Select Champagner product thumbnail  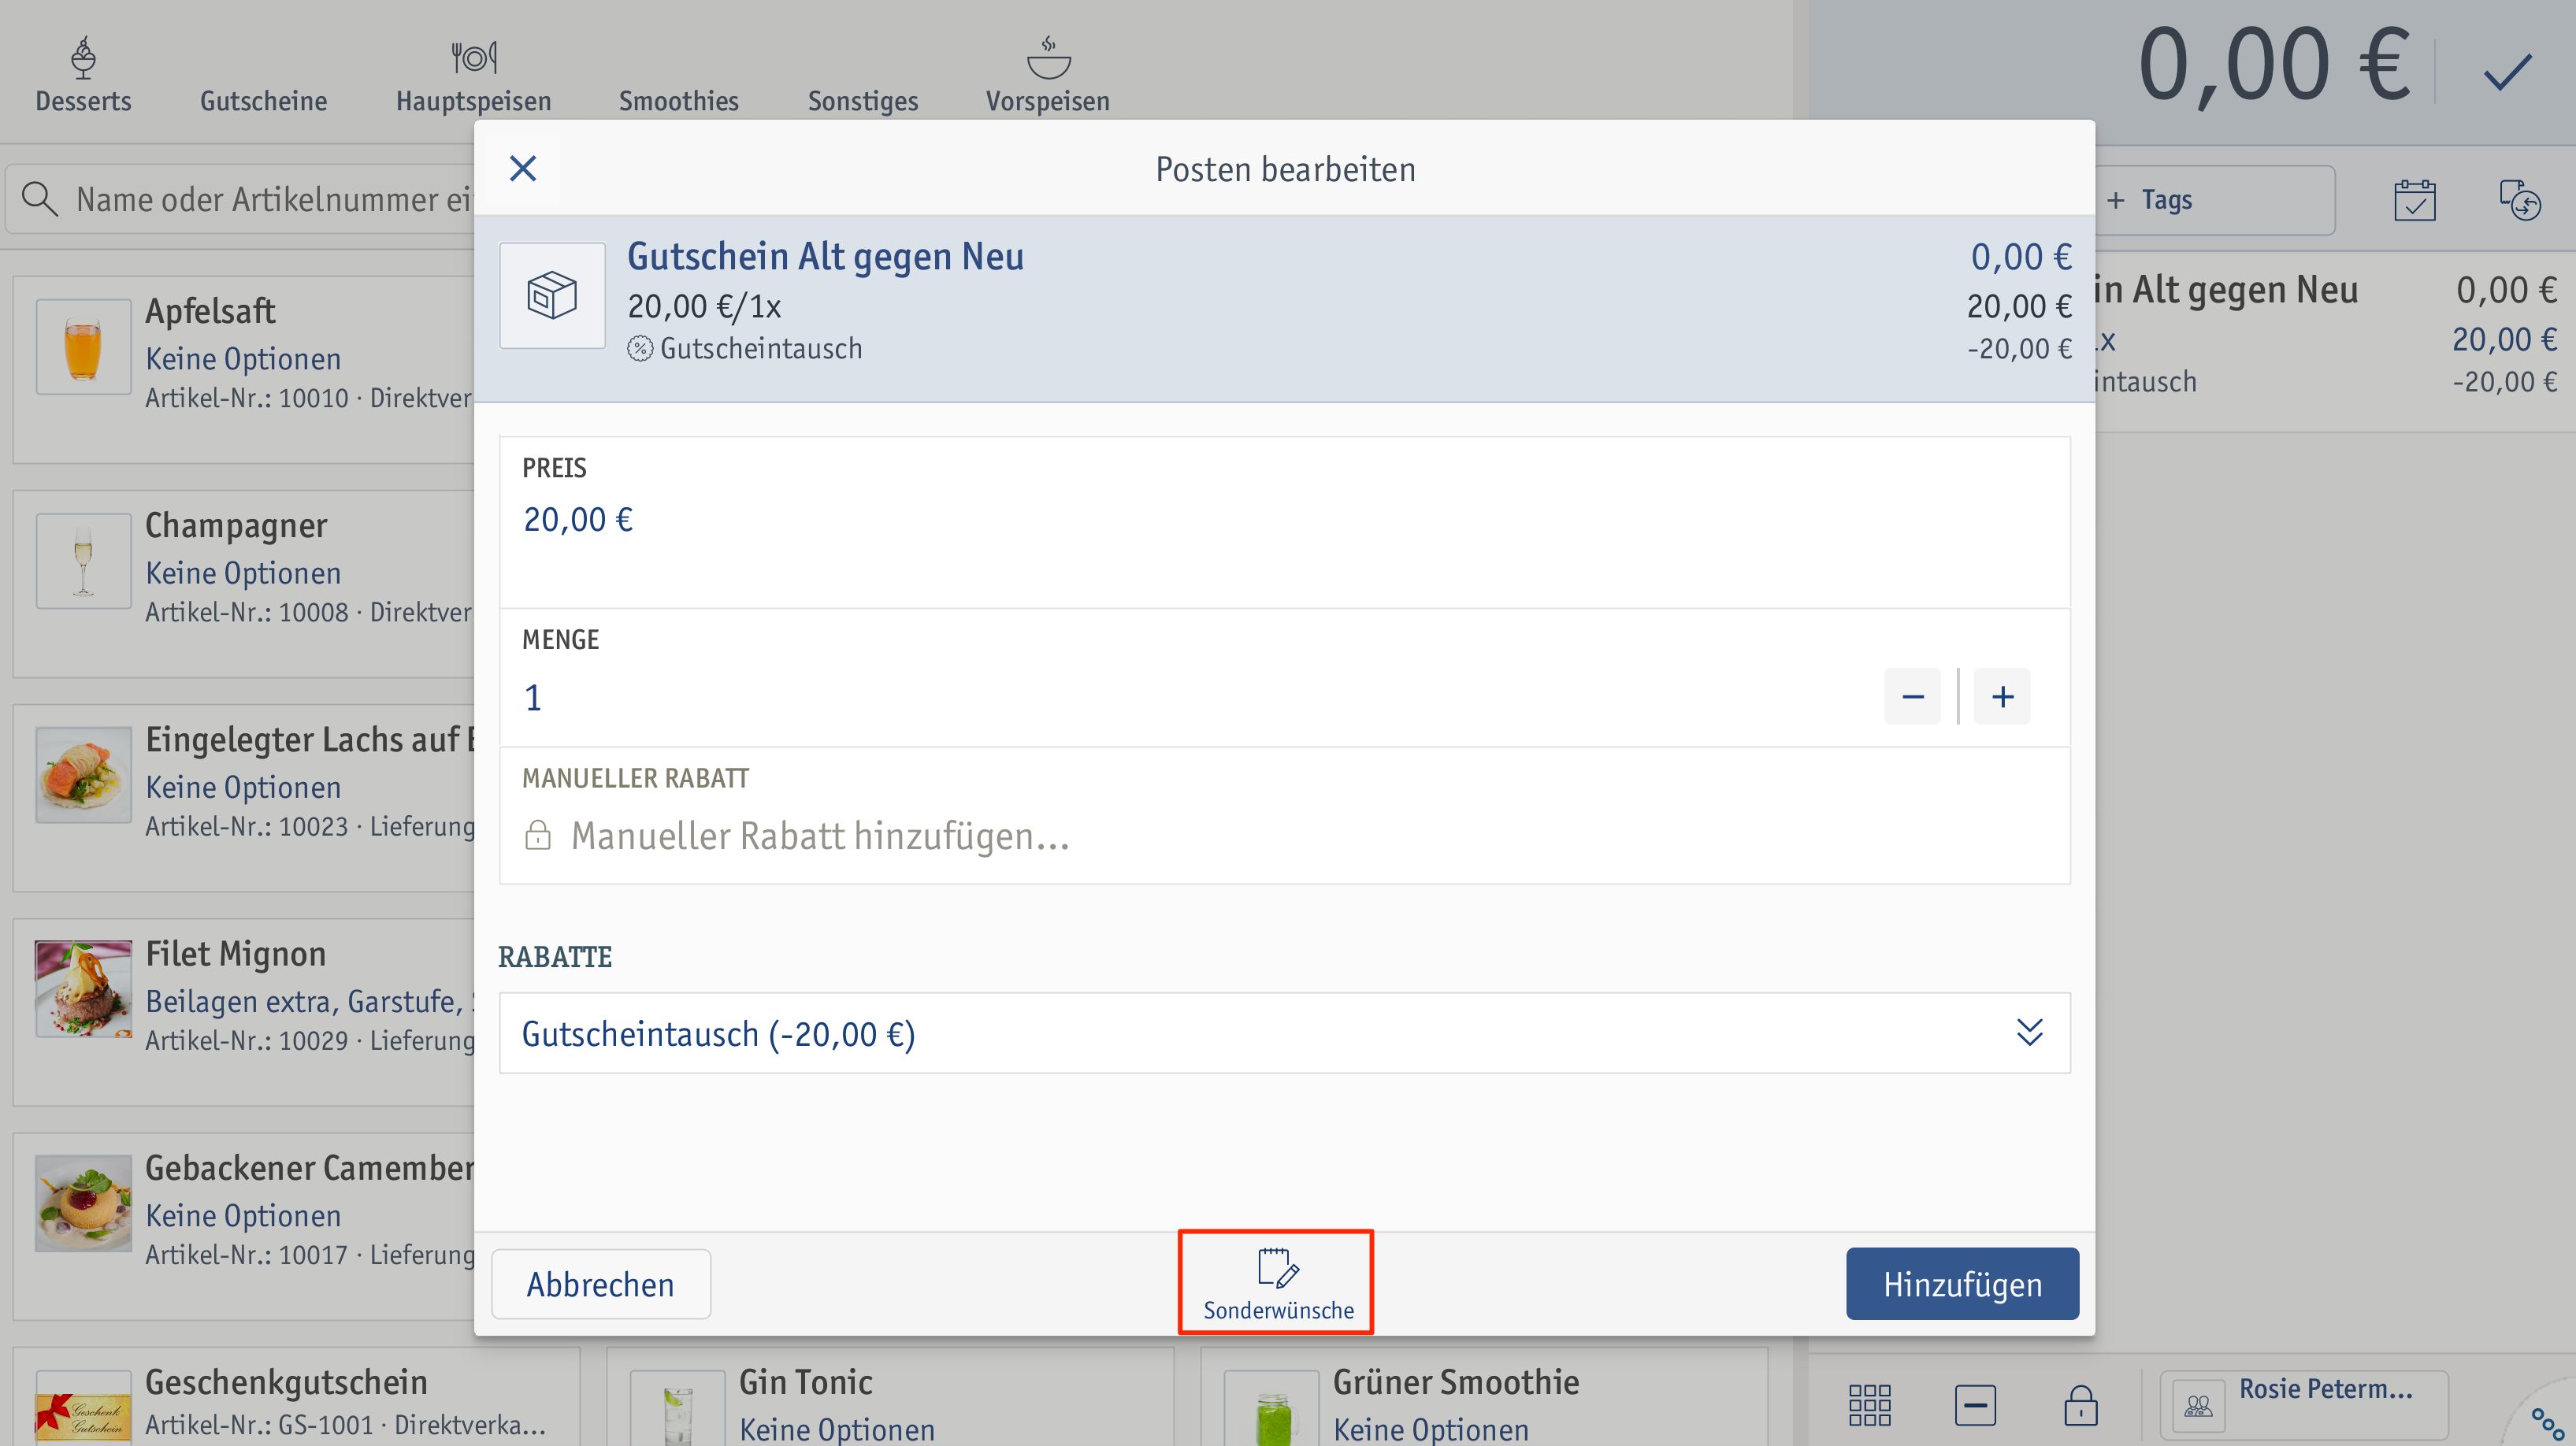click(83, 560)
